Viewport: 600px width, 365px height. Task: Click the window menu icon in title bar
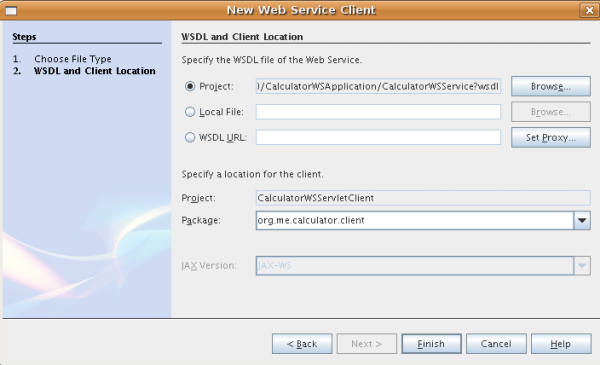(11, 10)
